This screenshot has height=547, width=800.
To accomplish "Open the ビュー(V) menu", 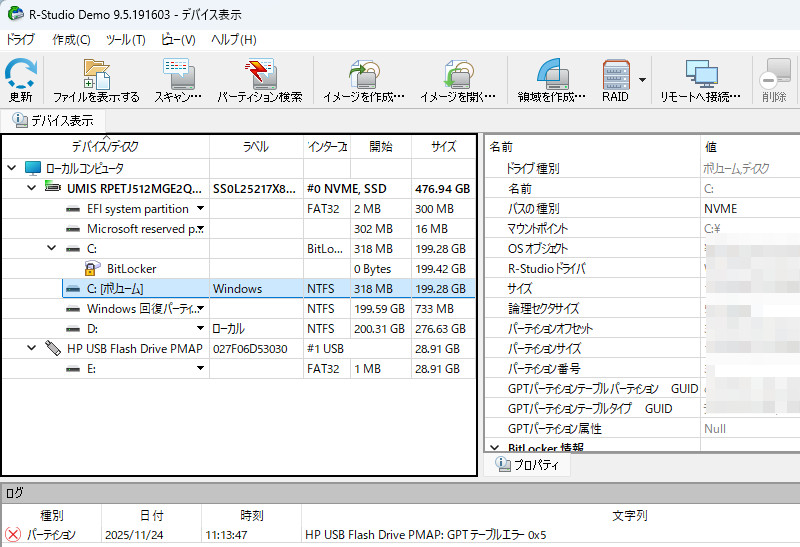I will click(x=178, y=39).
